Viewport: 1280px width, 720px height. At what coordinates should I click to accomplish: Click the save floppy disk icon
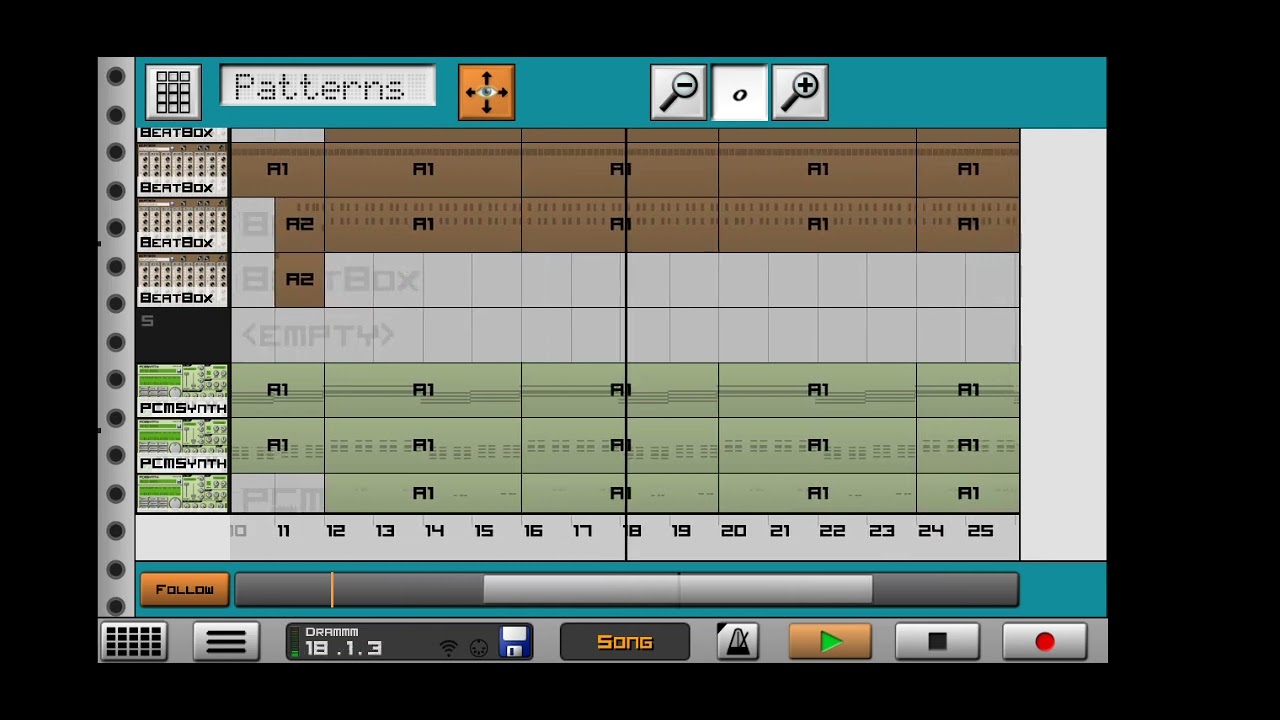514,642
